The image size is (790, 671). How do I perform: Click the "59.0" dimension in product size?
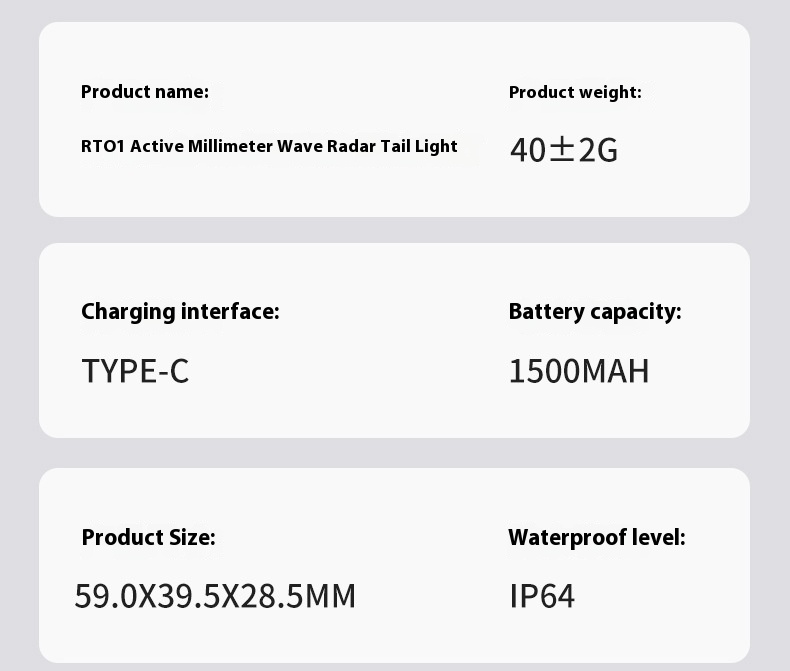(104, 596)
